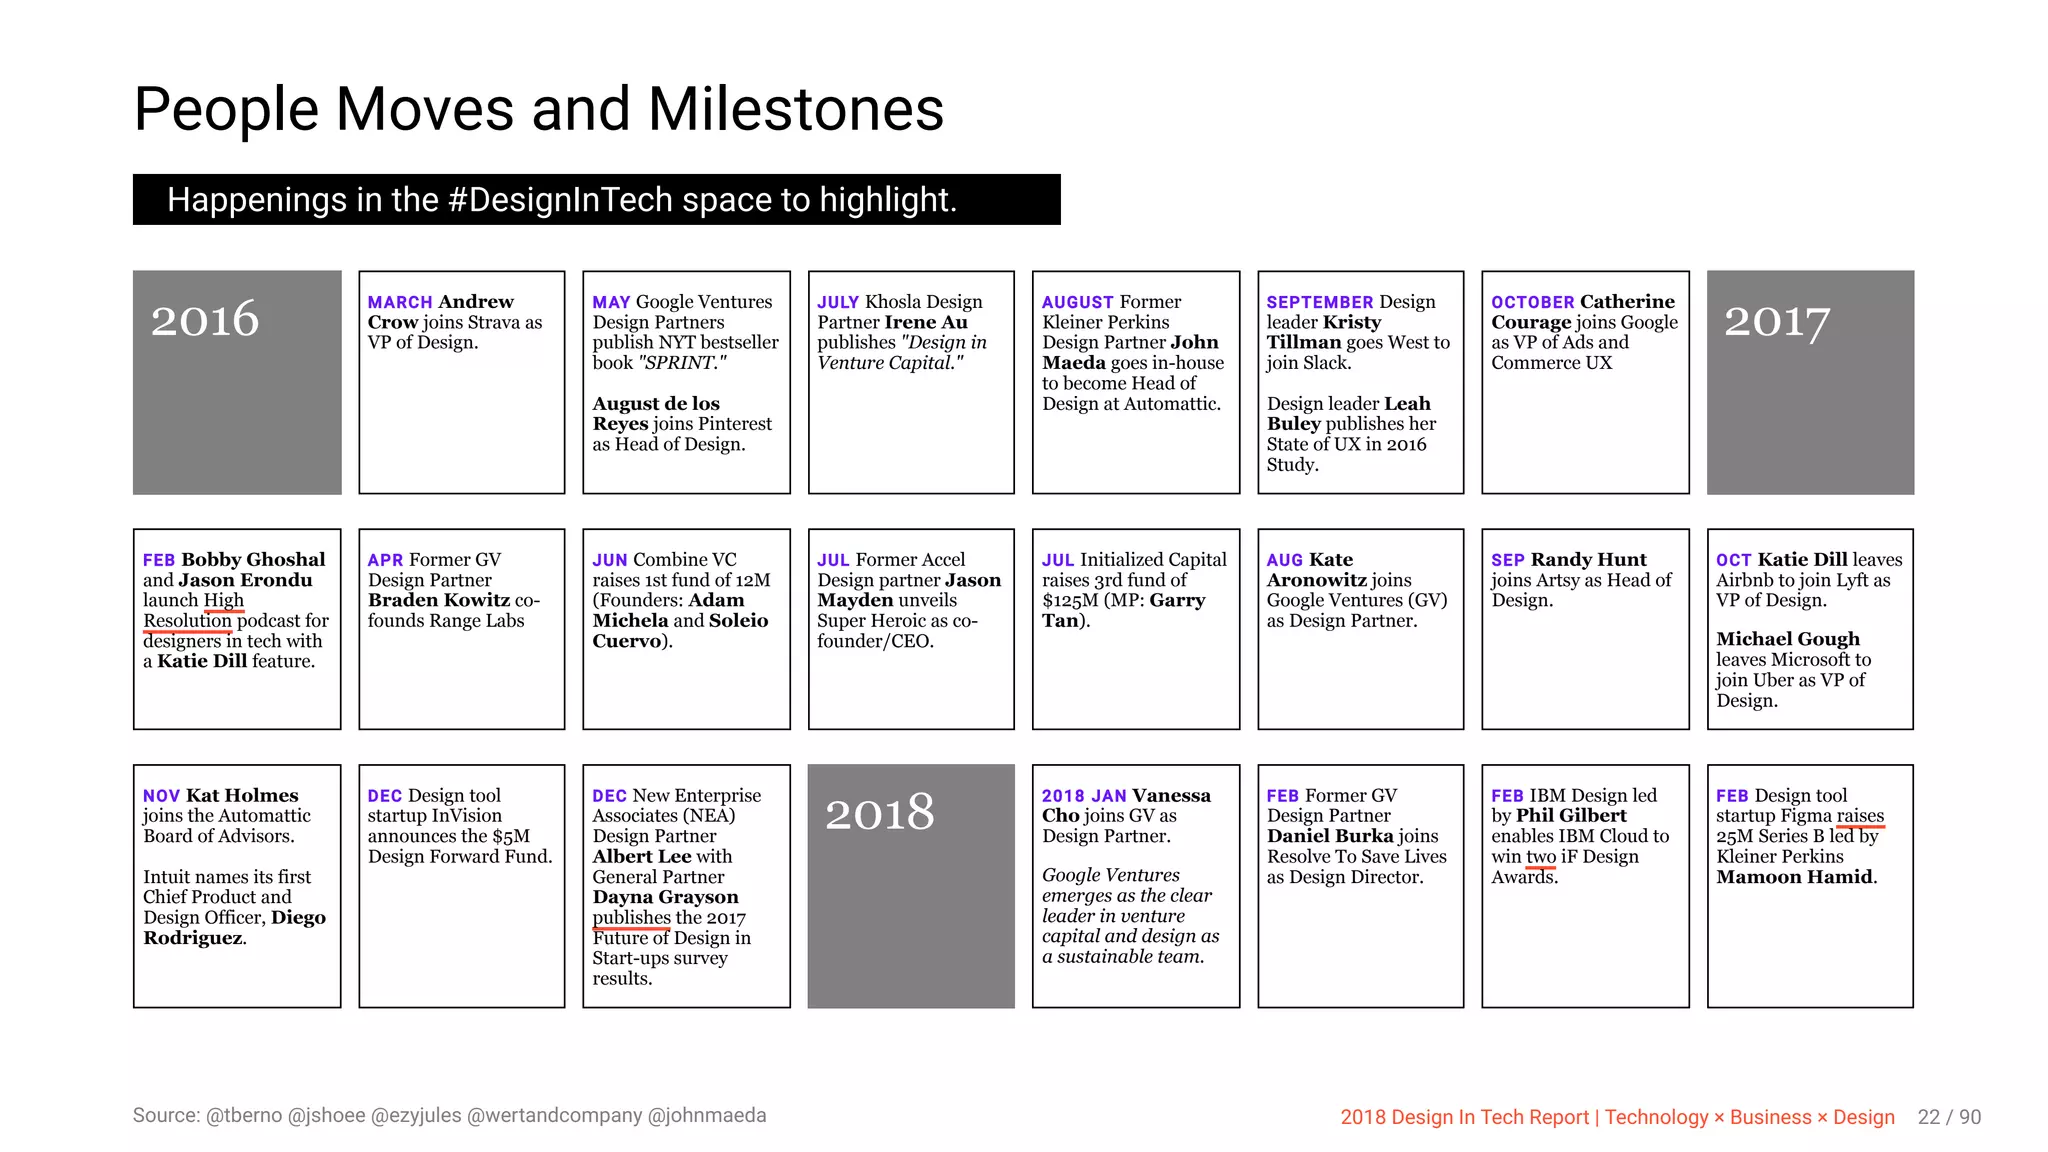This screenshot has height=1152, width=2048.
Task: Open the SEPTEMBER Kristy Tillman card
Action: [1360, 382]
